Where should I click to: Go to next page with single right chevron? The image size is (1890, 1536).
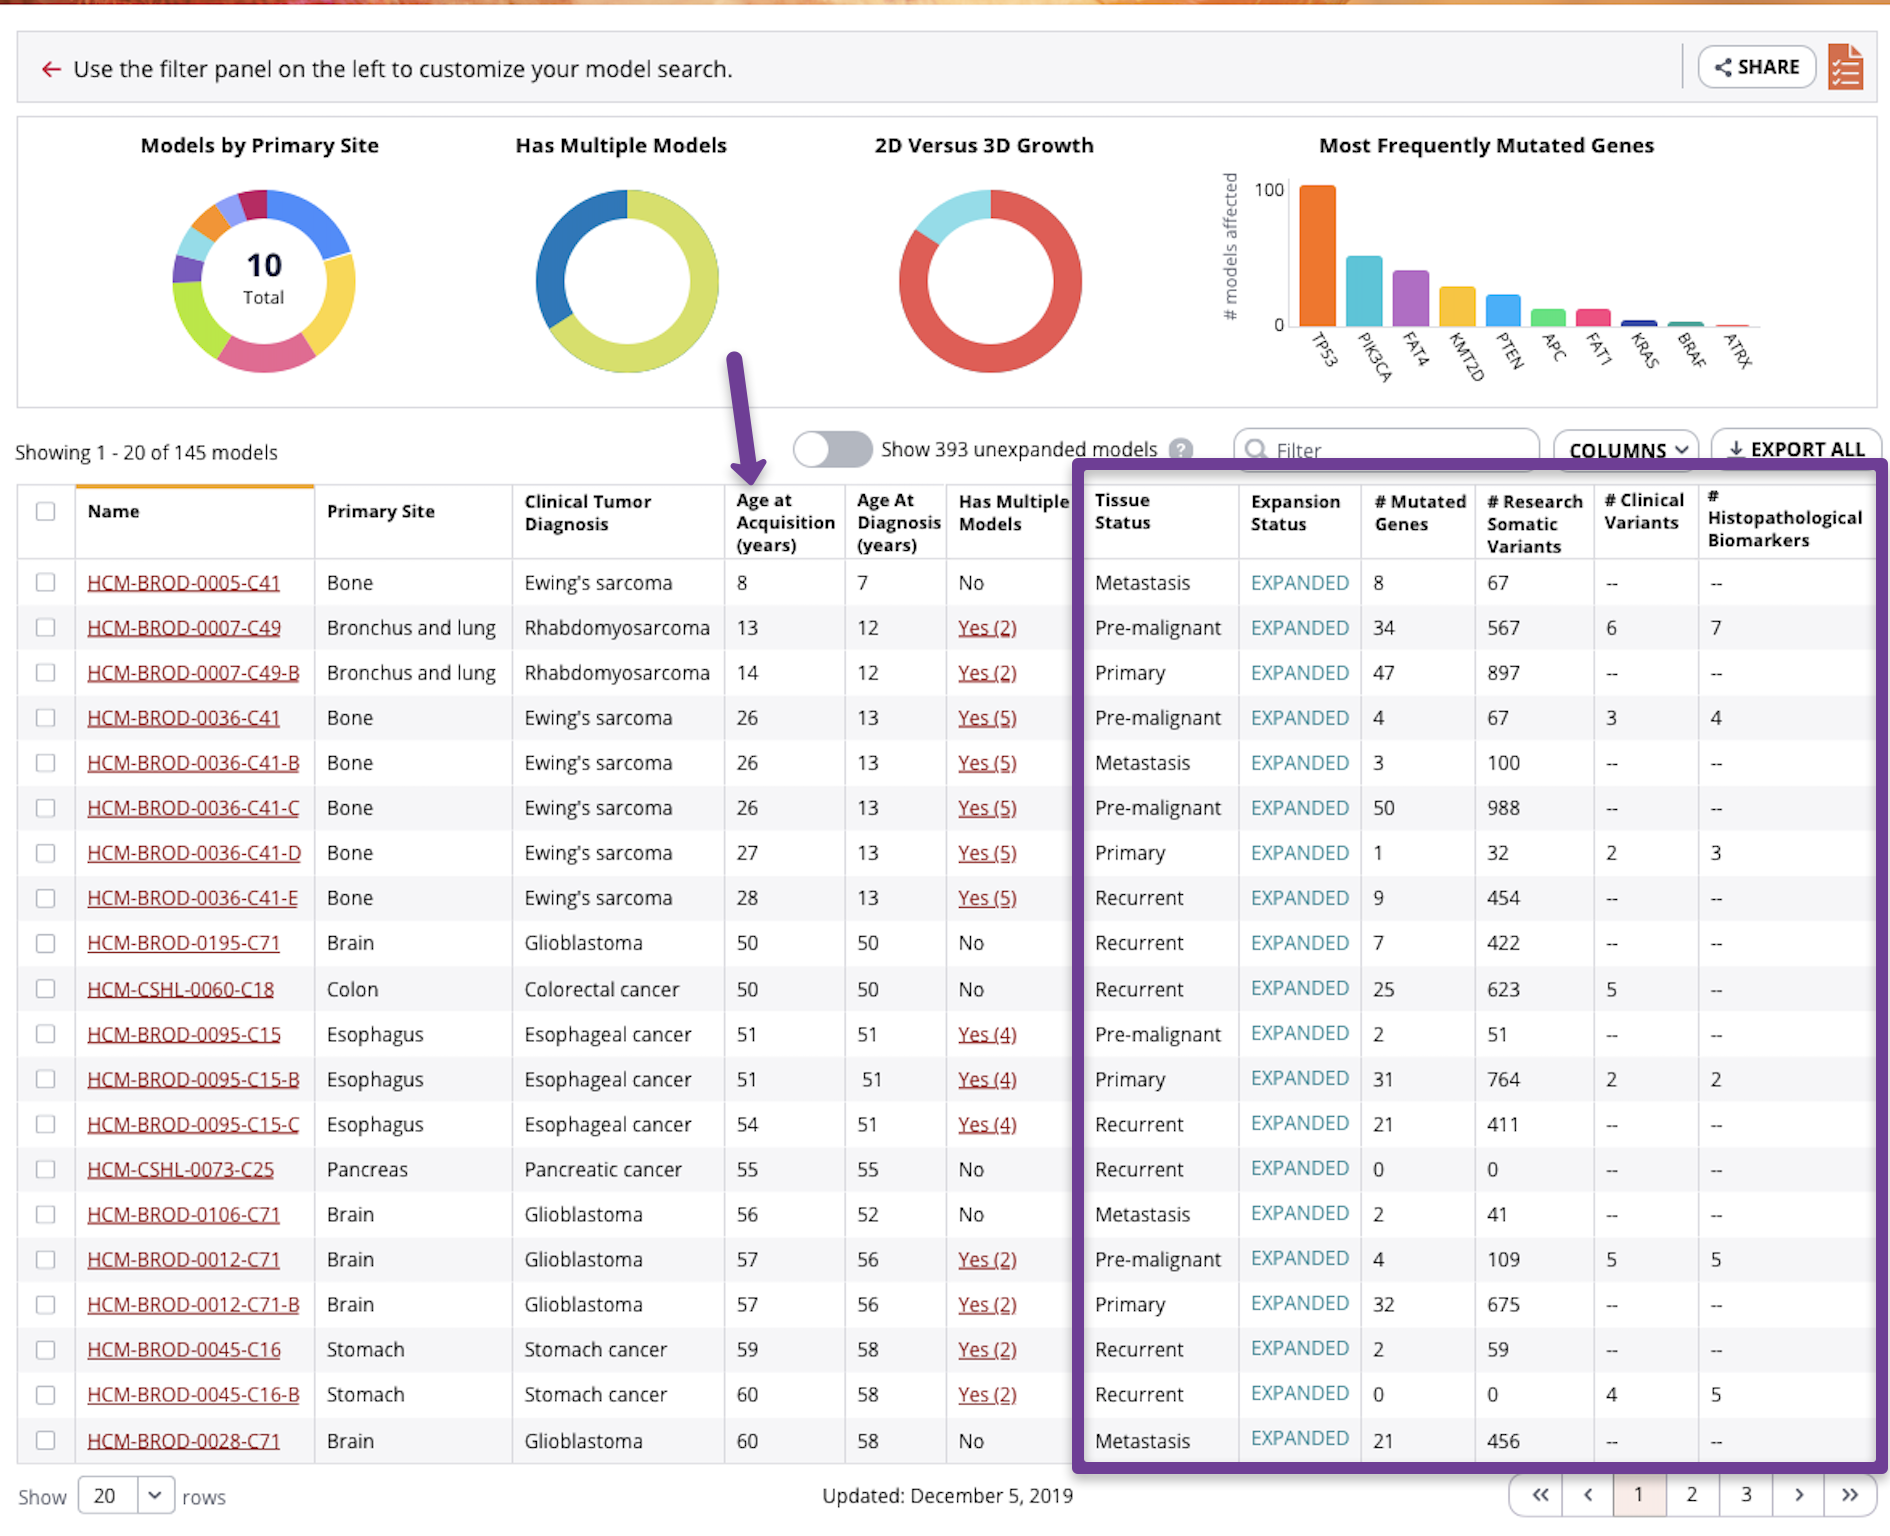tap(1799, 1495)
